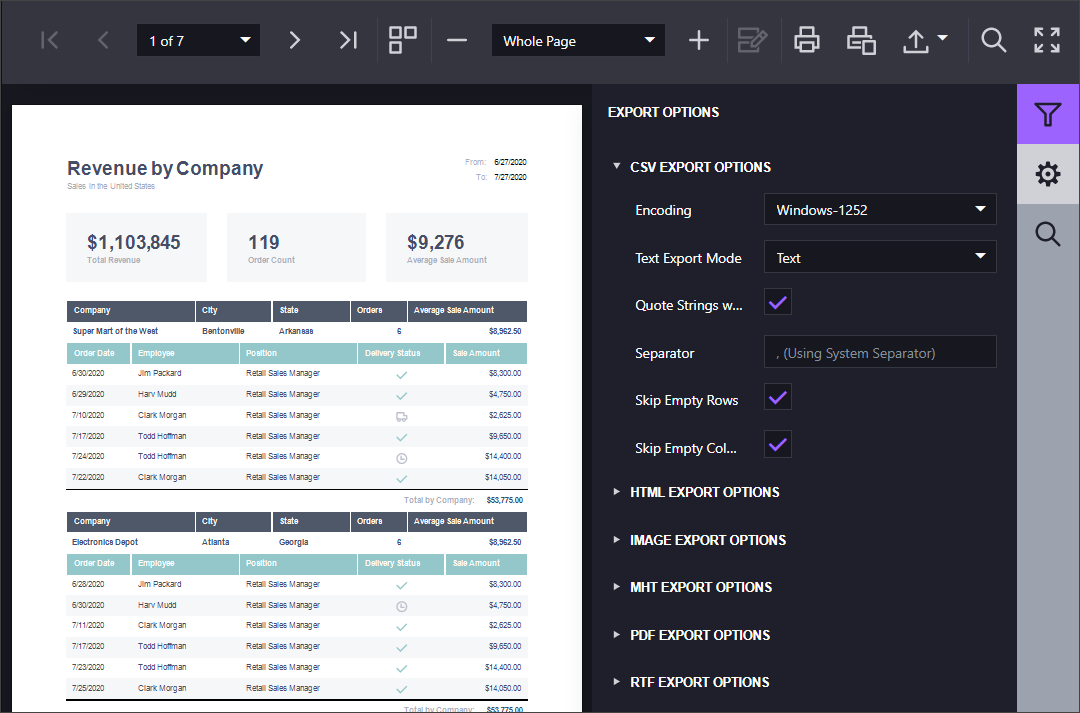Click the 7/22/2020 order date cell
The width and height of the screenshot is (1080, 713).
tap(88, 477)
